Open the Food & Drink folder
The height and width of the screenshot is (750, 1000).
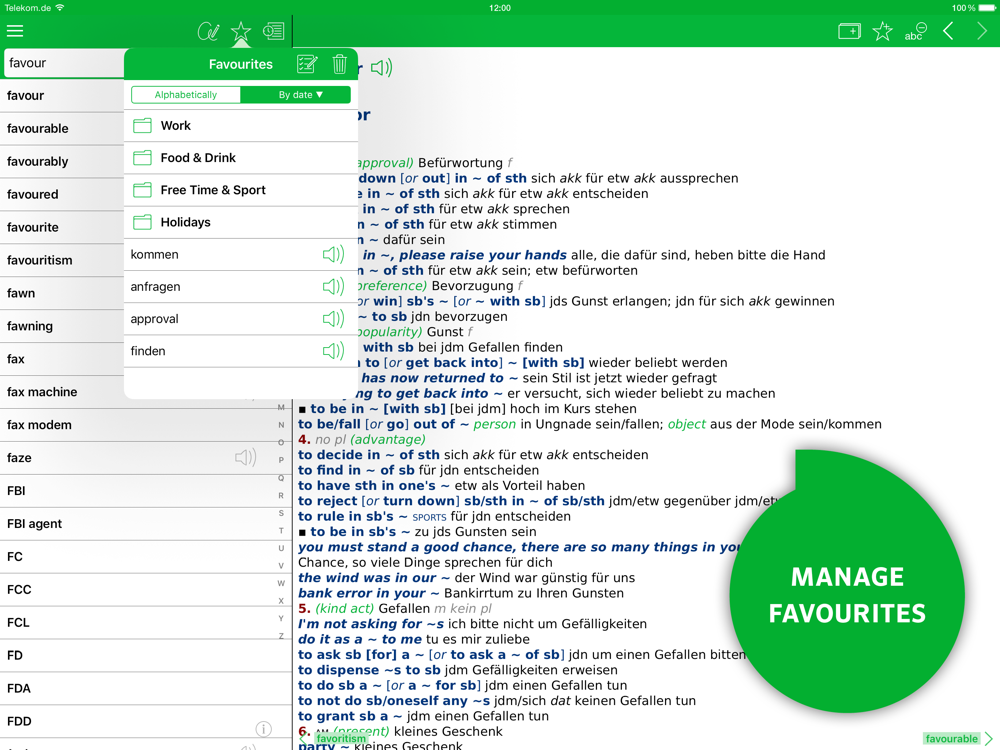[241, 158]
